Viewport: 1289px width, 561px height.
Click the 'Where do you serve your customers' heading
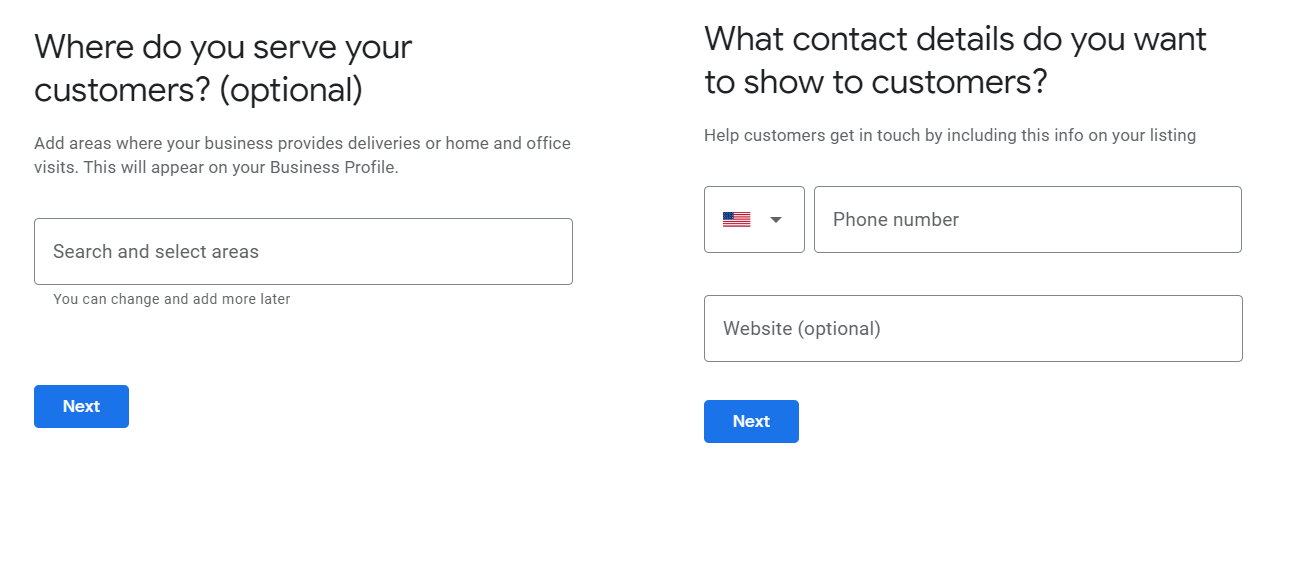point(223,68)
